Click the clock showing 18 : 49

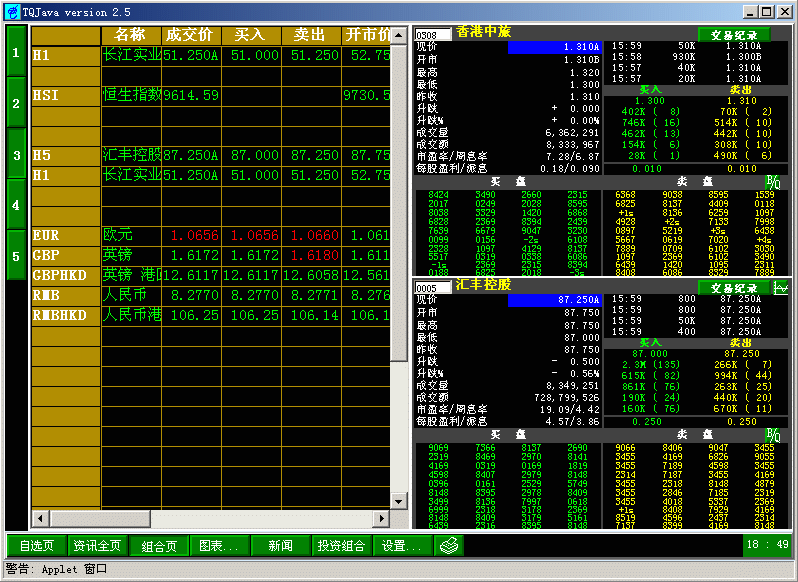pyautogui.click(x=767, y=545)
